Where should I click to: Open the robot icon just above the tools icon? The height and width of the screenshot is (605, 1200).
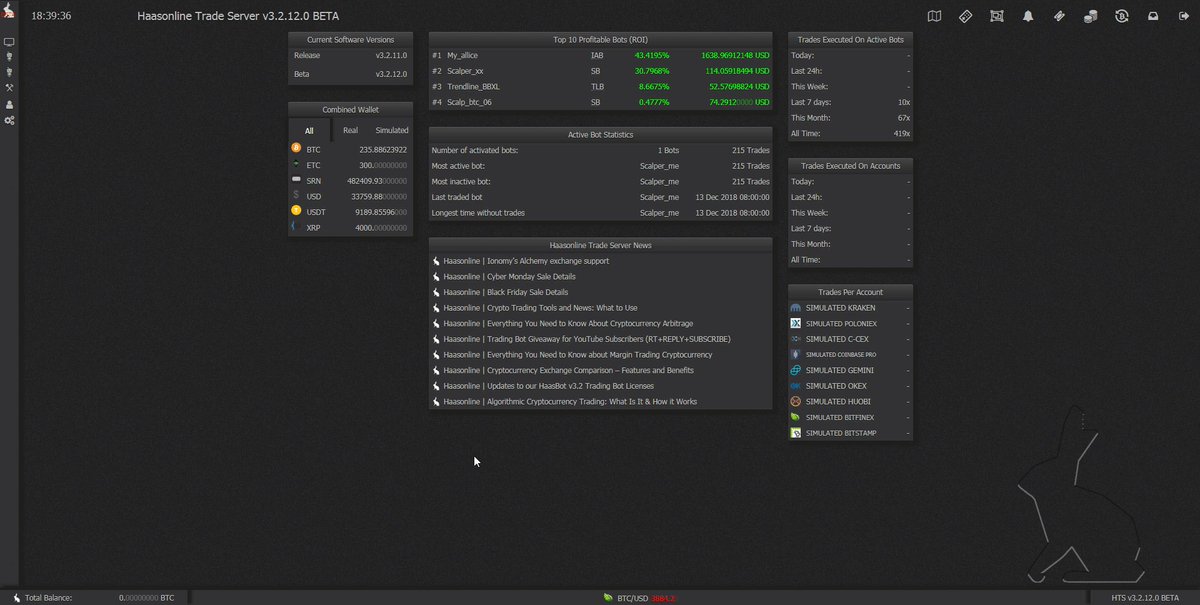tap(9, 72)
